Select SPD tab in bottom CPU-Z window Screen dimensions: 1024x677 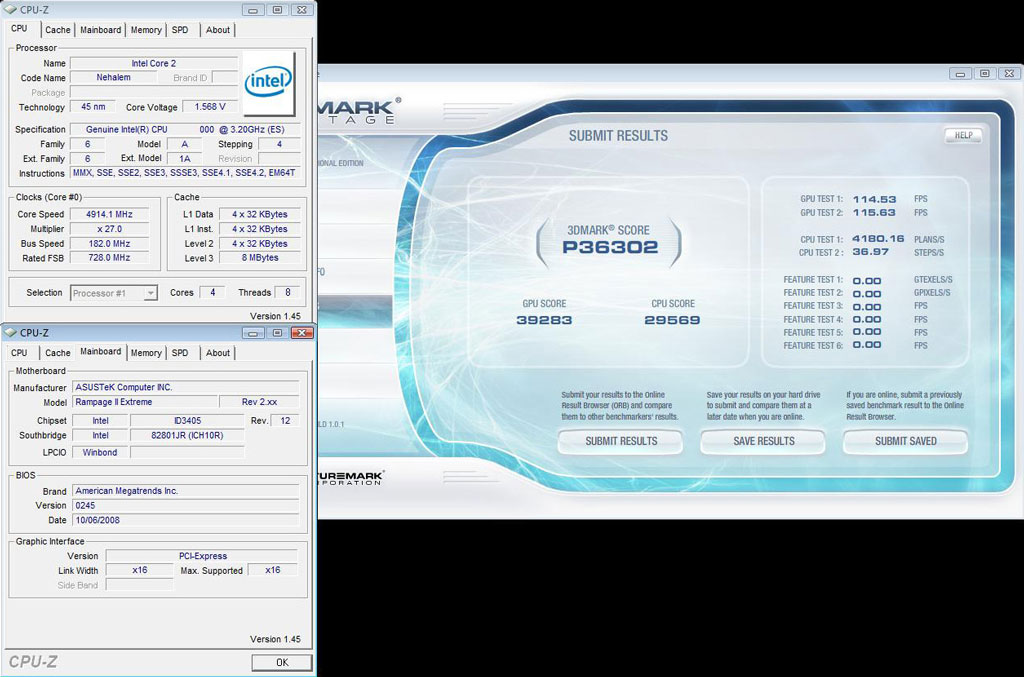click(180, 353)
